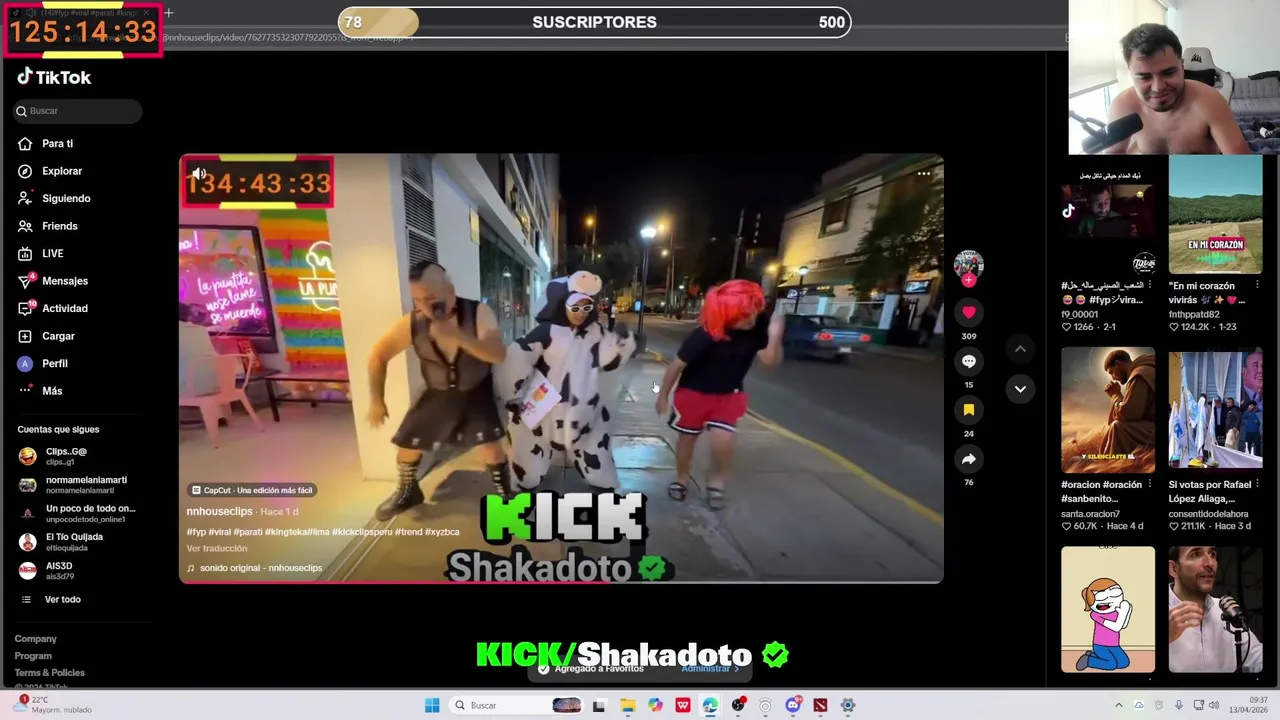Toggle the yellow bookmark favorite button
The width and height of the screenshot is (1280, 720).
point(968,410)
